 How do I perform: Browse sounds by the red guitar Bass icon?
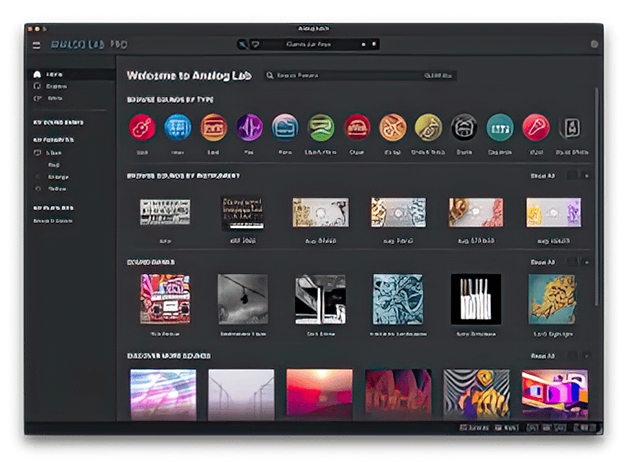coord(142,128)
